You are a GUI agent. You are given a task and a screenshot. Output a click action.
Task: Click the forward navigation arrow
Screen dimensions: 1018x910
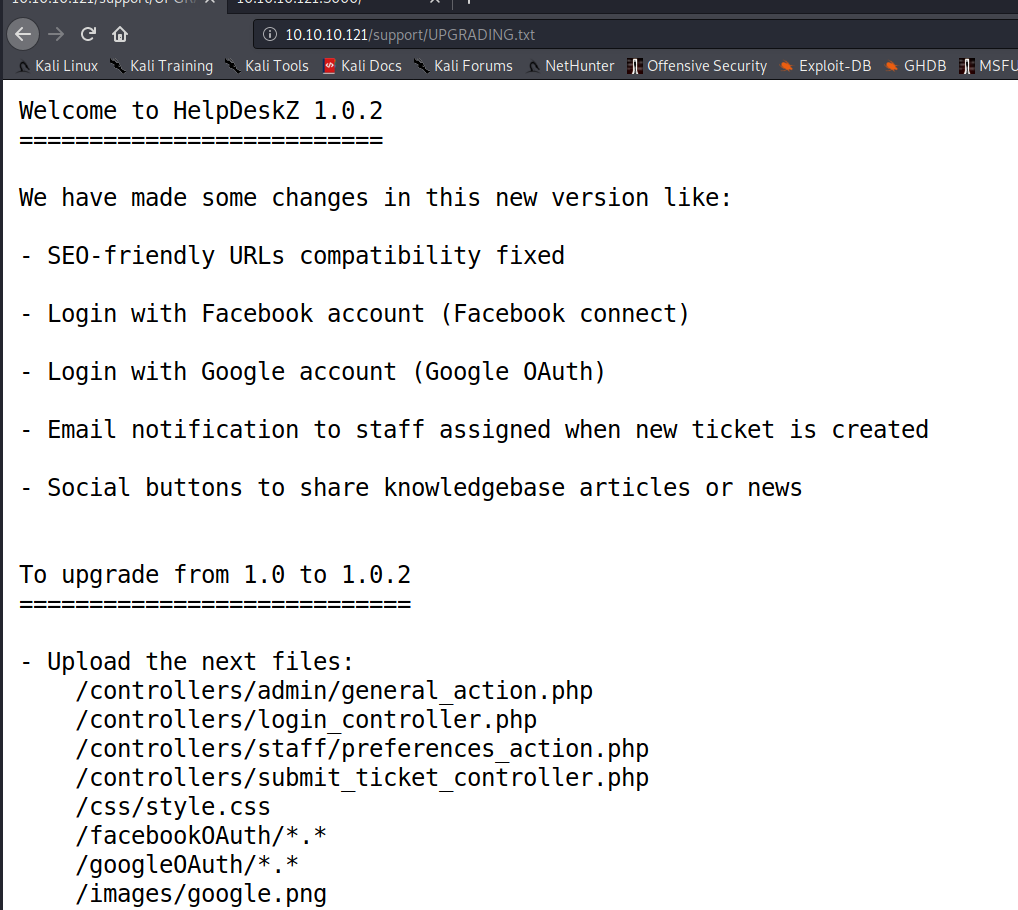pyautogui.click(x=56, y=34)
